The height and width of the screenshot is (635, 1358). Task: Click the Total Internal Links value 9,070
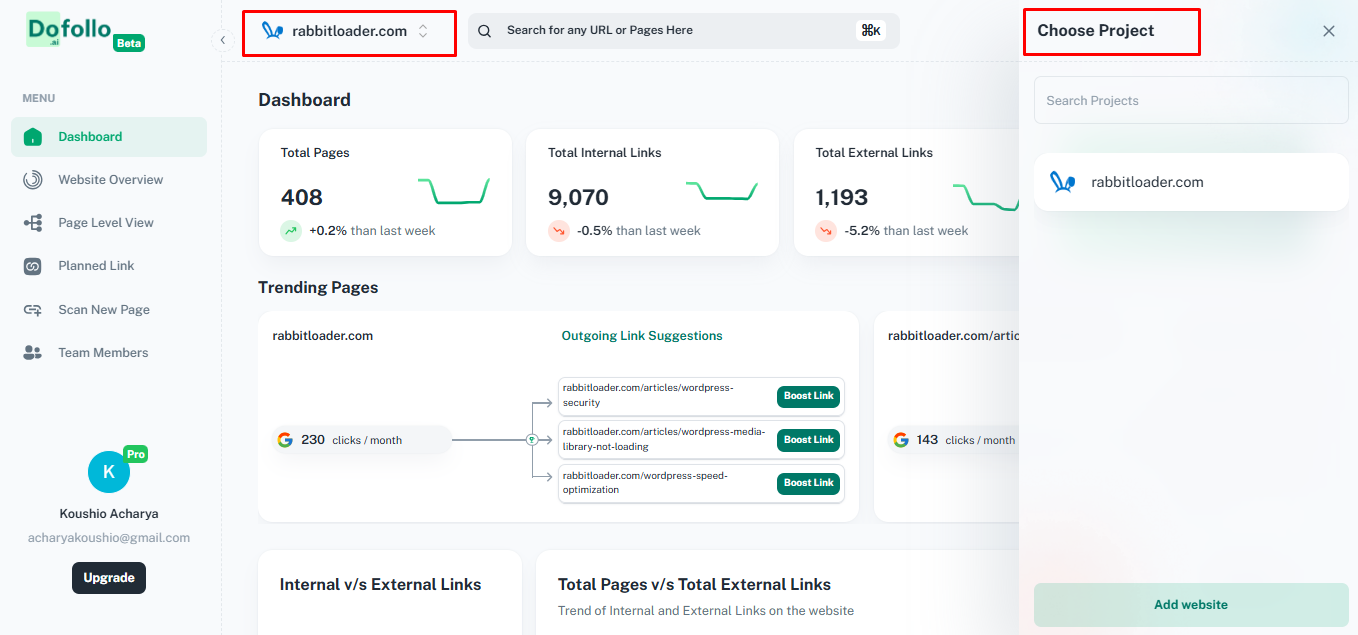tap(578, 197)
